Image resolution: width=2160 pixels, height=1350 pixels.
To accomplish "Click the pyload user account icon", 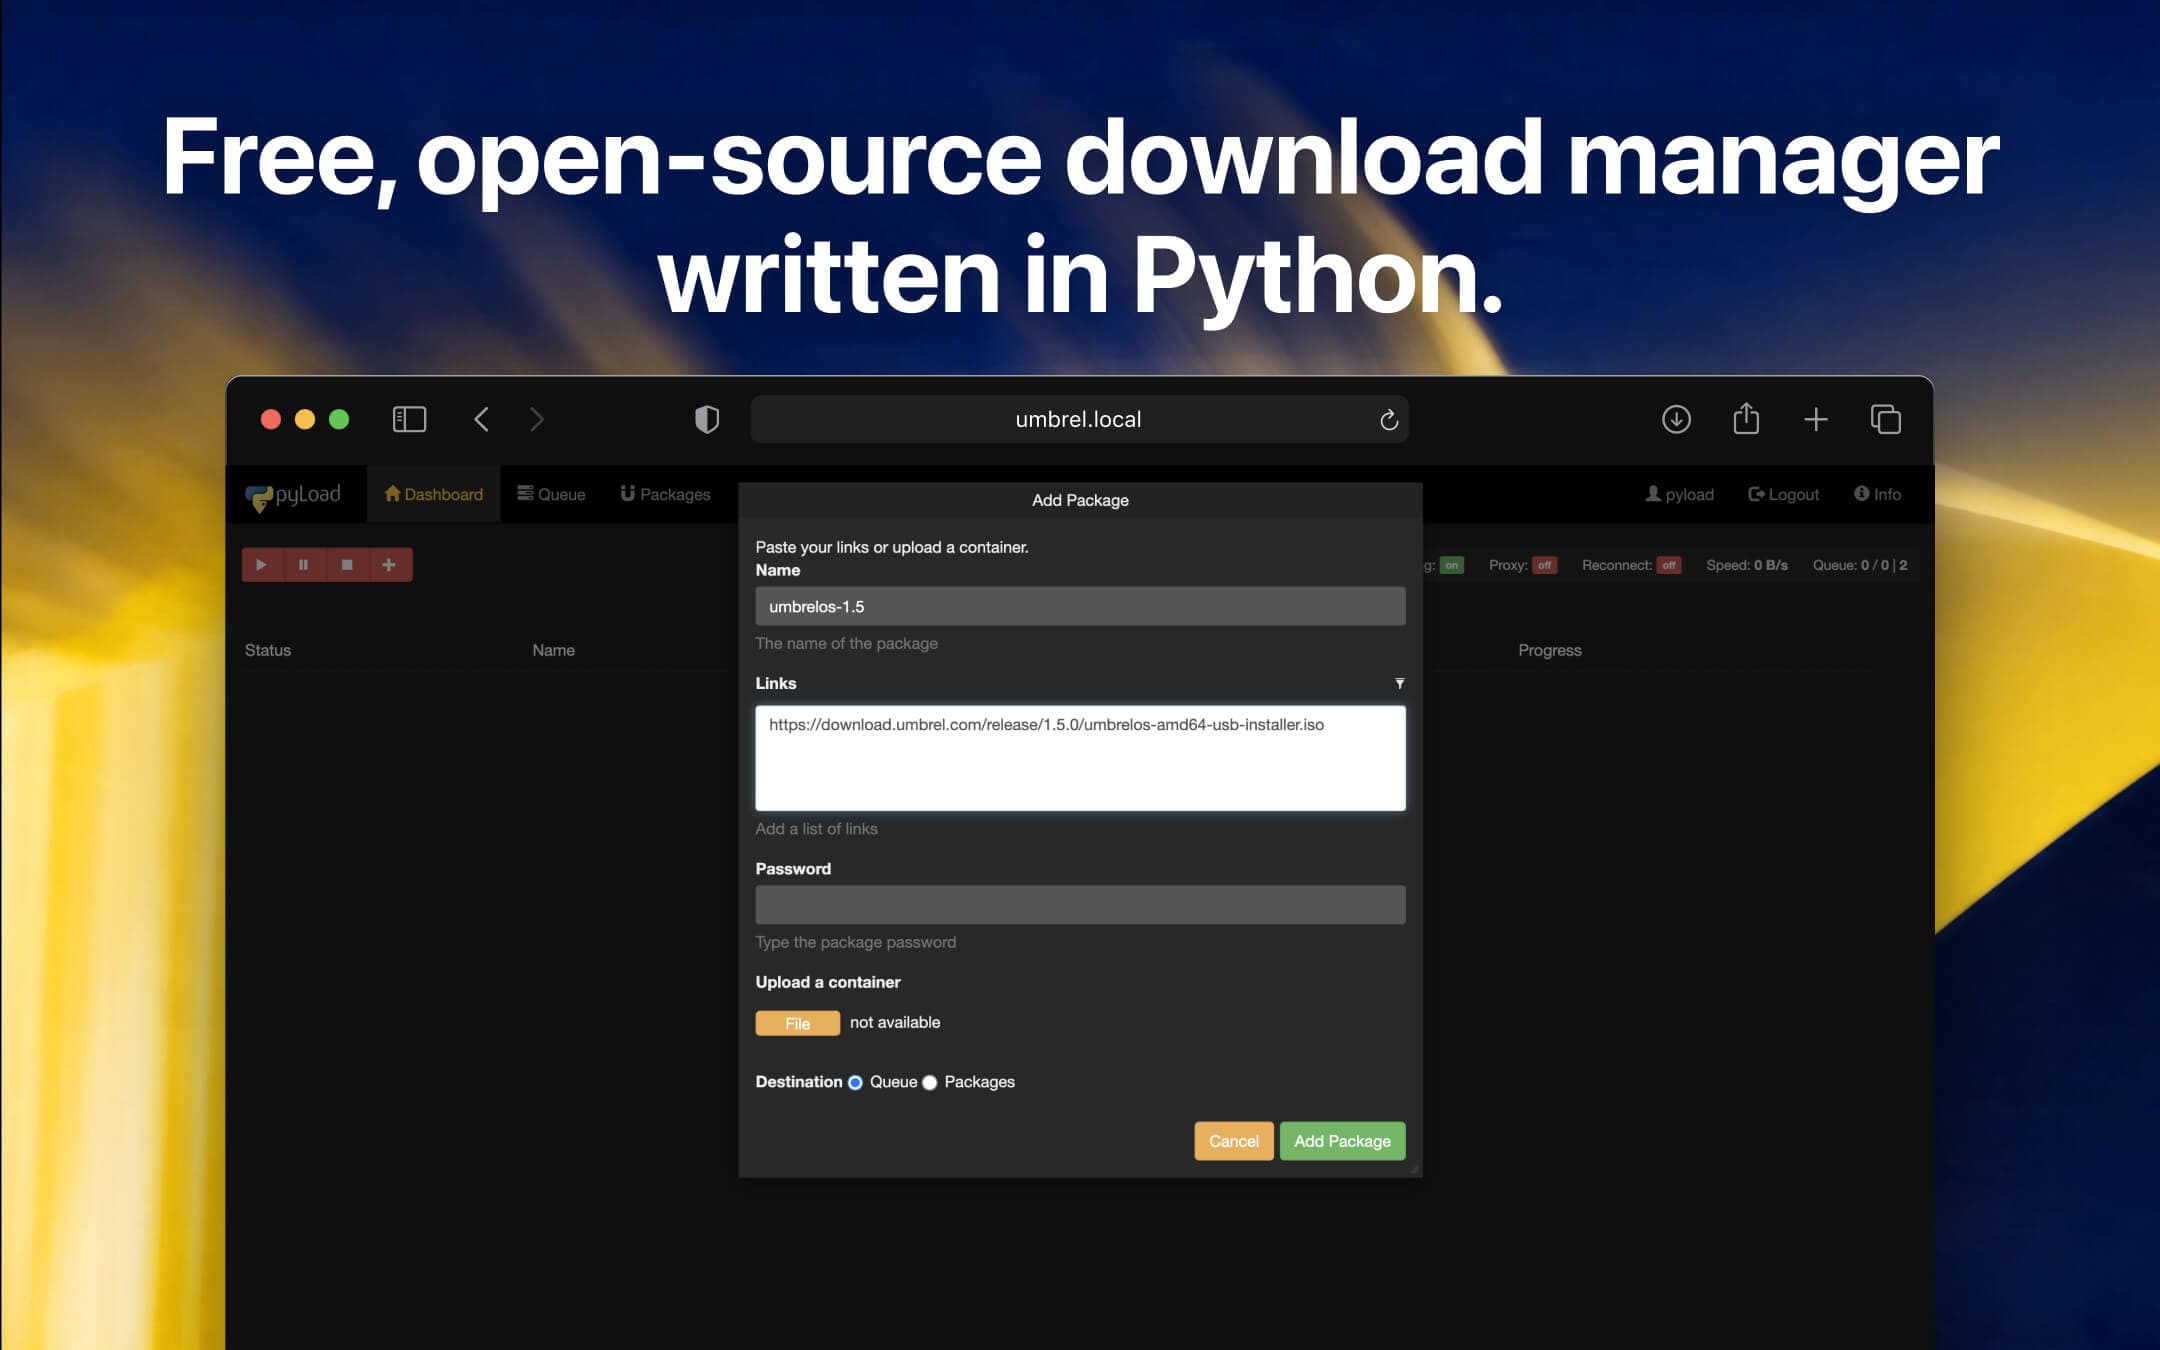I will click(x=1651, y=493).
